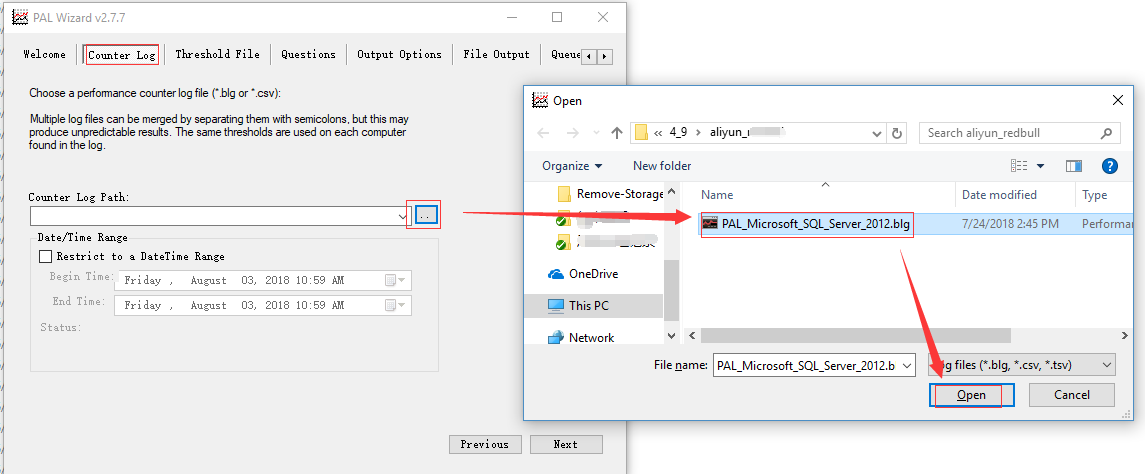Image resolution: width=1145 pixels, height=474 pixels.
Task: Select PAL_Microsoft_SQL_Server_2012.blg file name
Action: [816, 224]
